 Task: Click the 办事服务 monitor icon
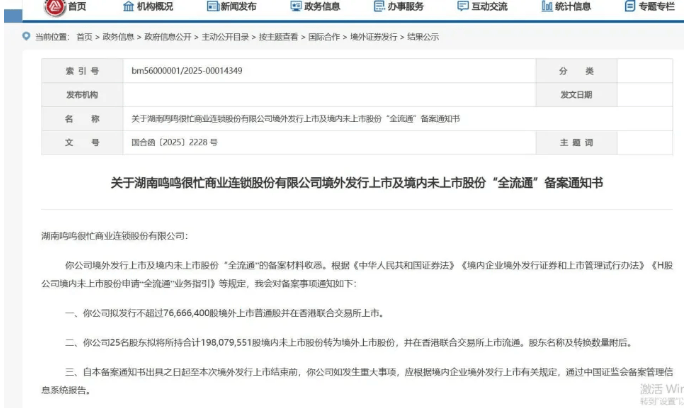click(380, 7)
